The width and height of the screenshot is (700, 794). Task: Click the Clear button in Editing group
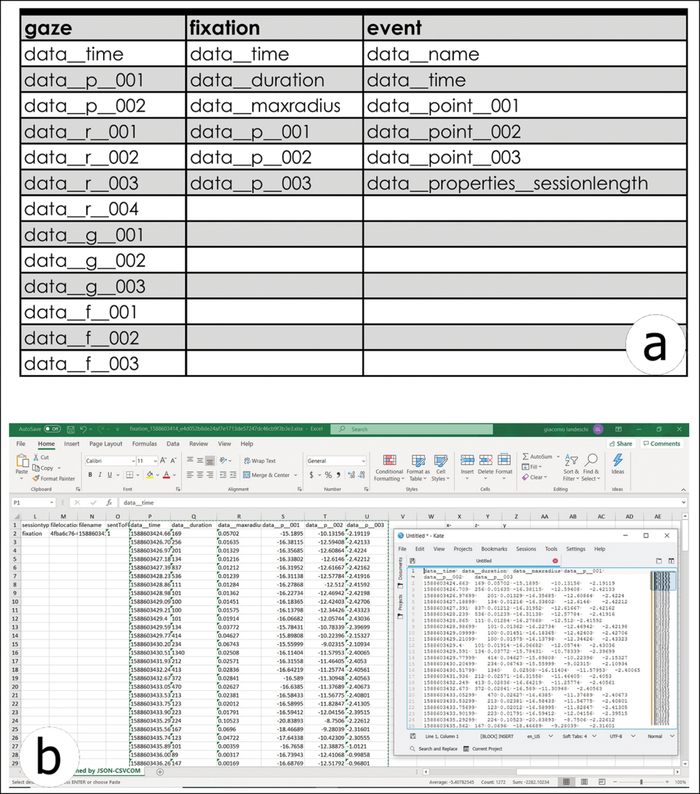click(x=532, y=477)
